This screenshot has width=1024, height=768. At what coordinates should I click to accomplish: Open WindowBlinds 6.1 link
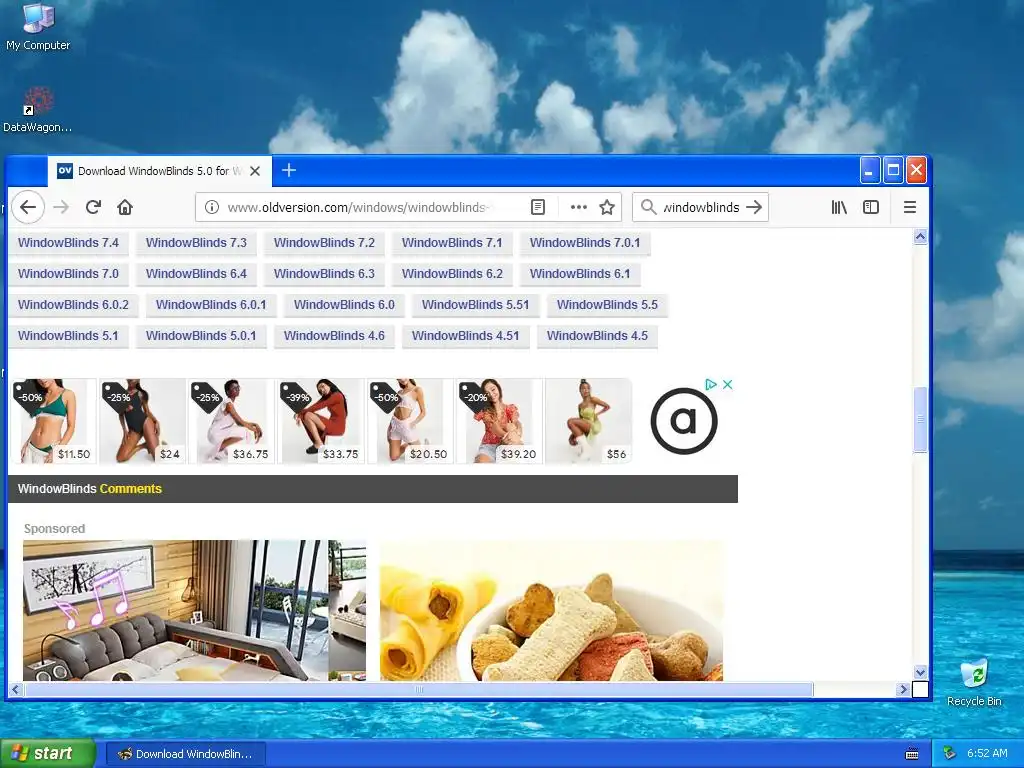click(x=580, y=274)
